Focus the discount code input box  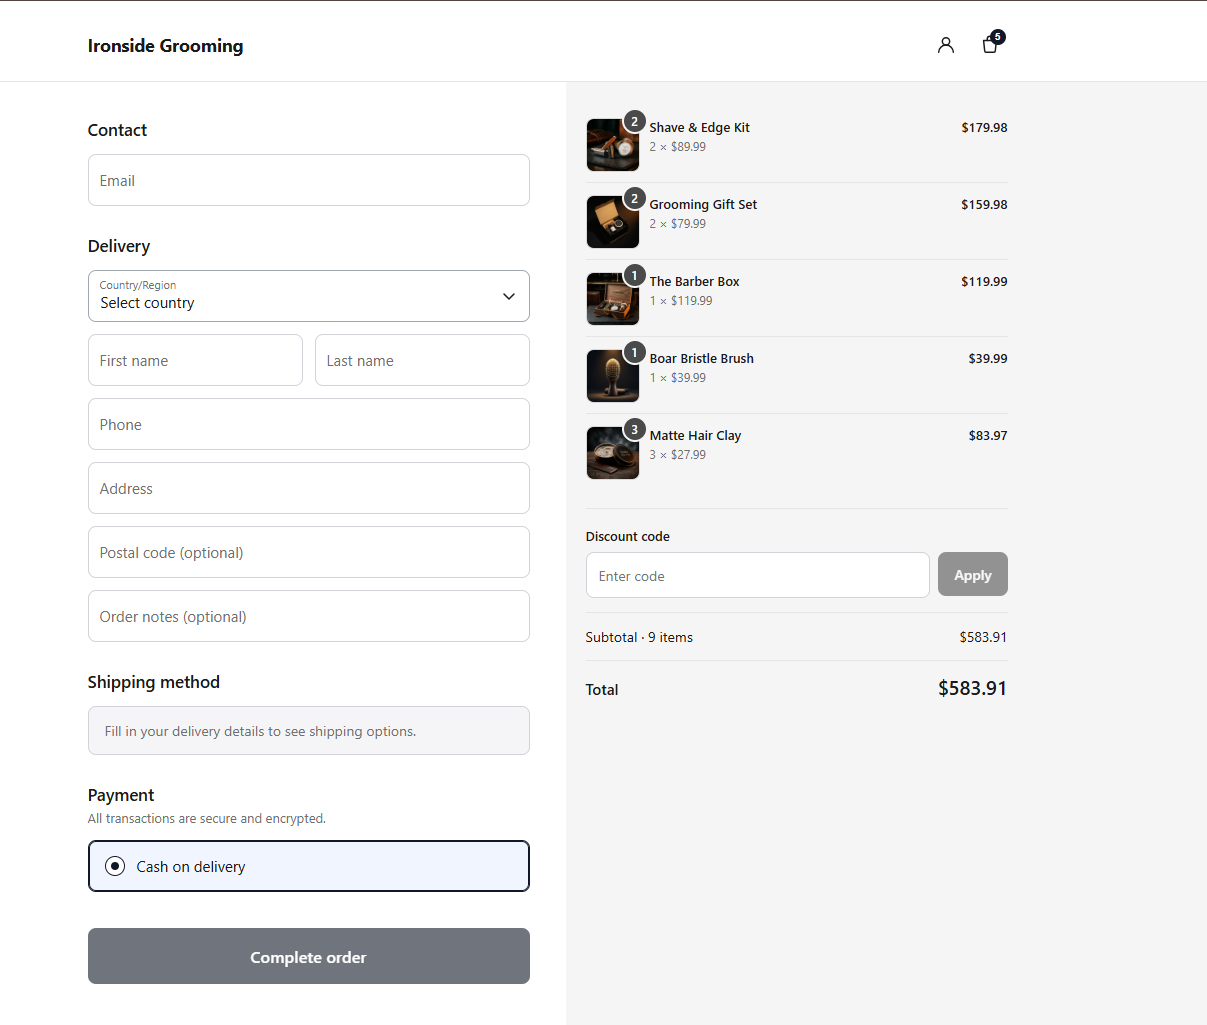758,575
